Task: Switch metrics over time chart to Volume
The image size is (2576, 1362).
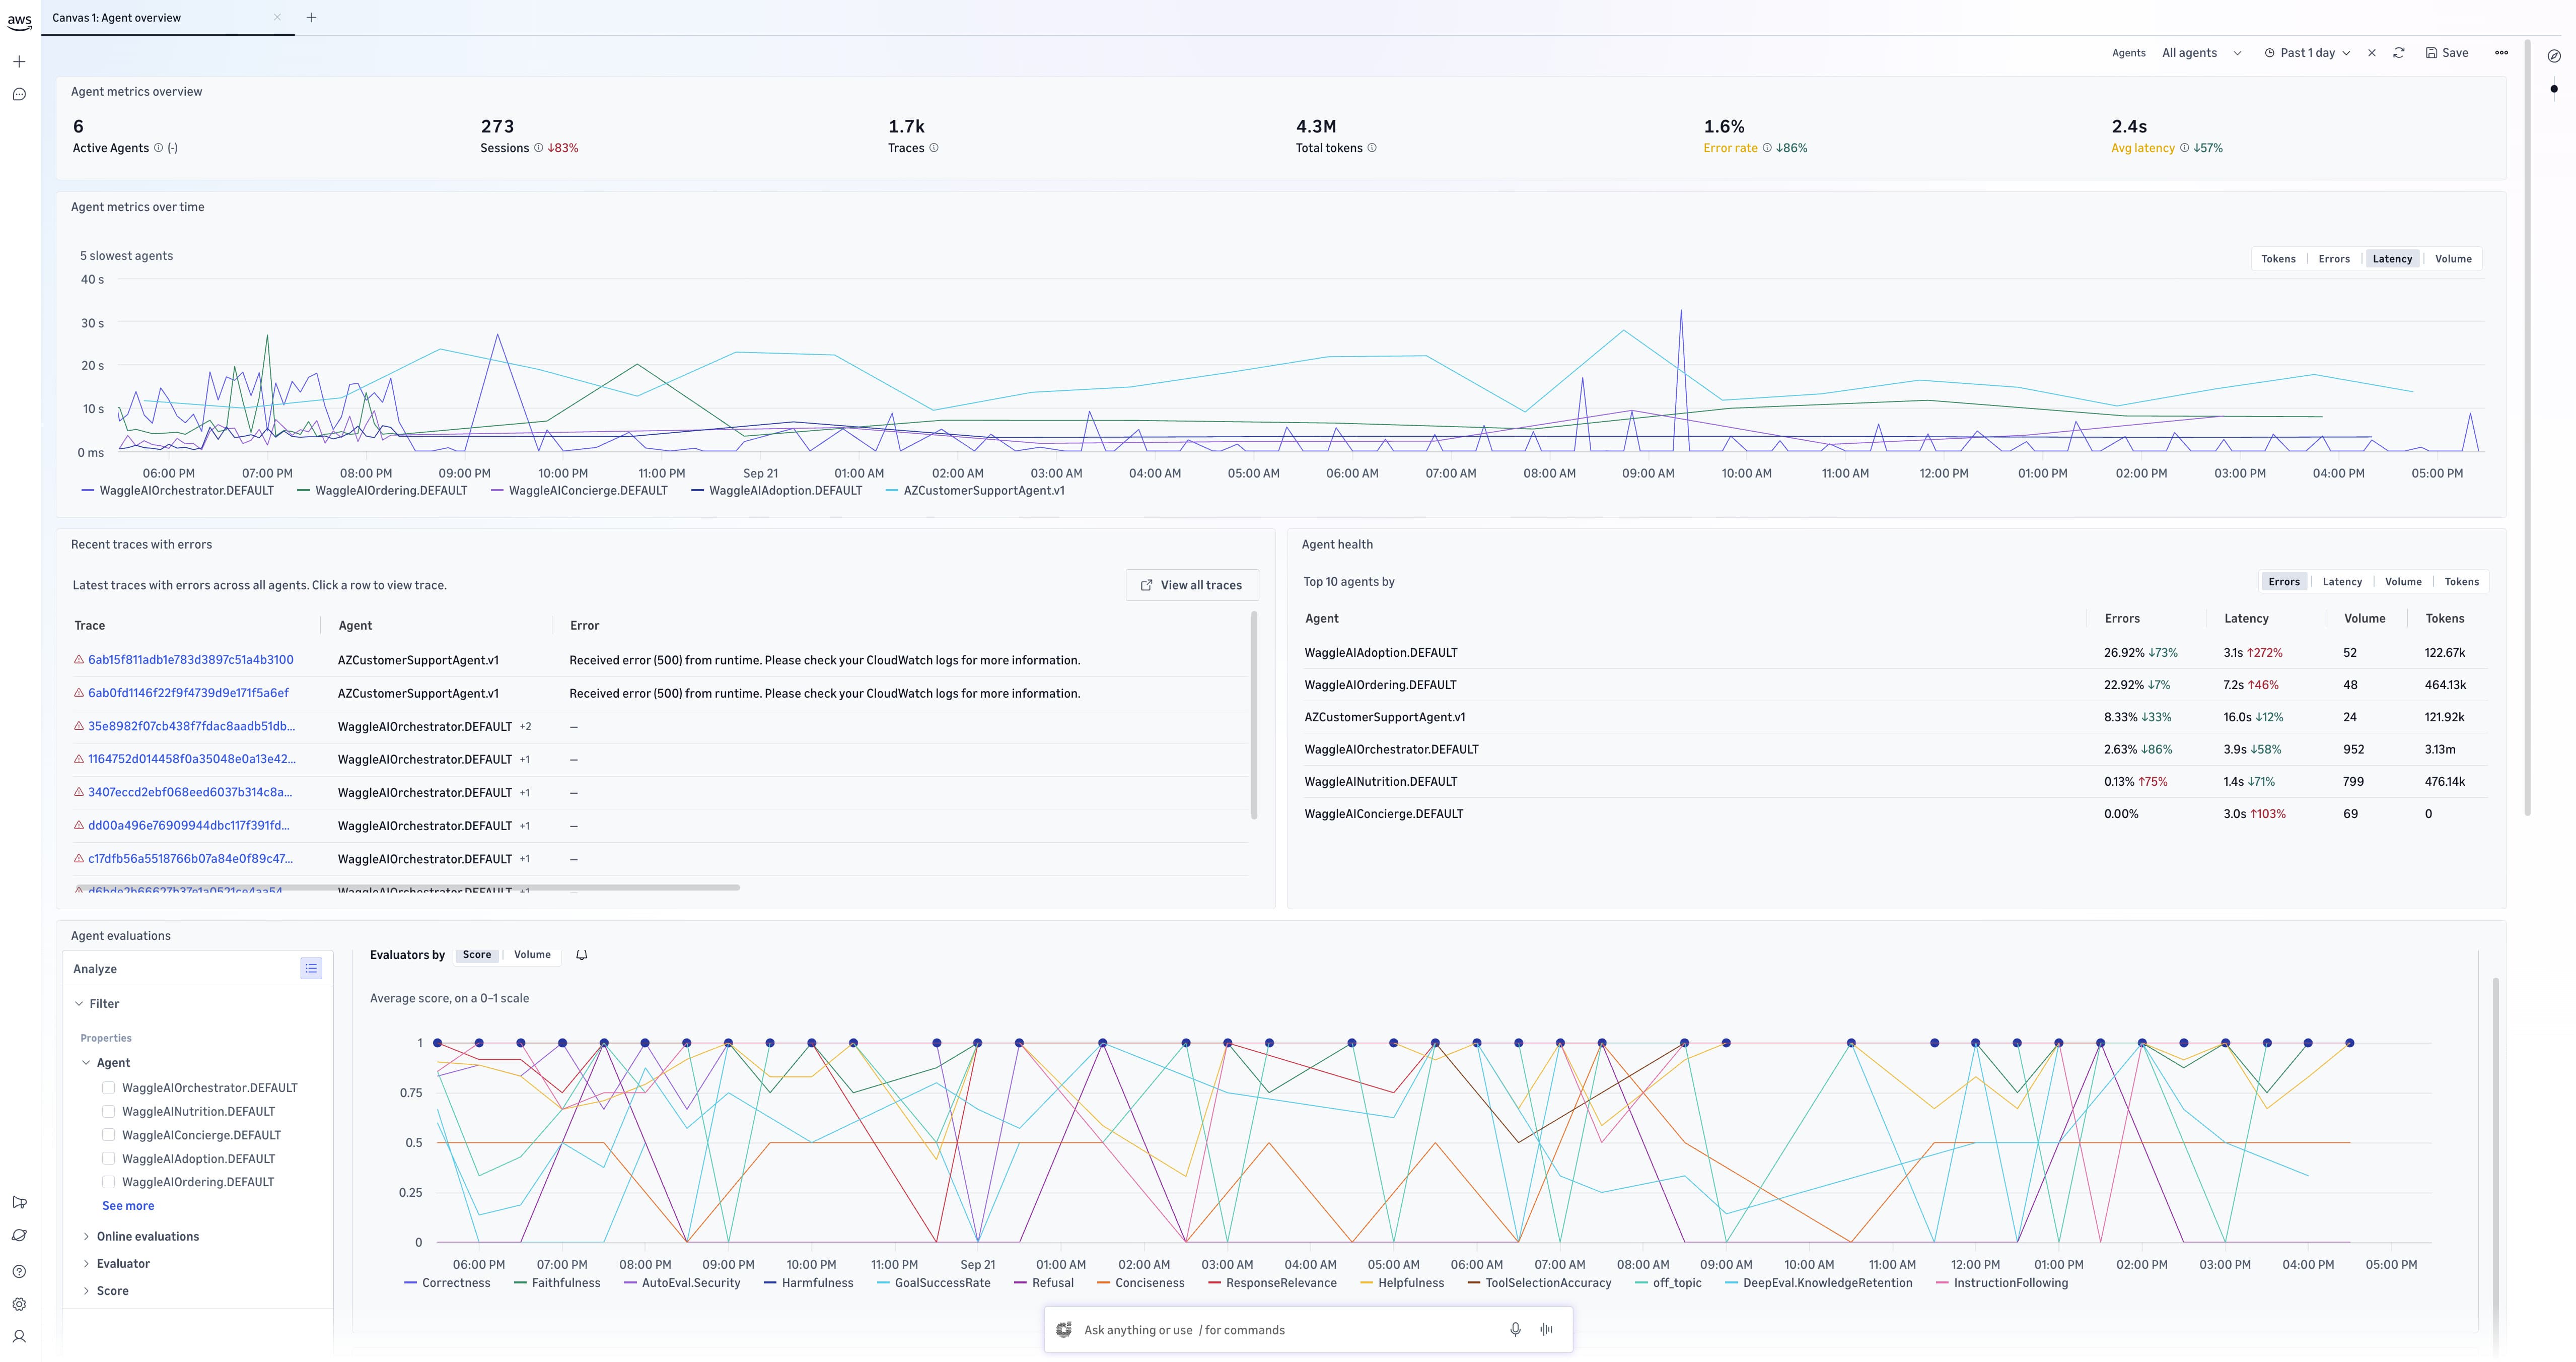Action: point(2453,259)
